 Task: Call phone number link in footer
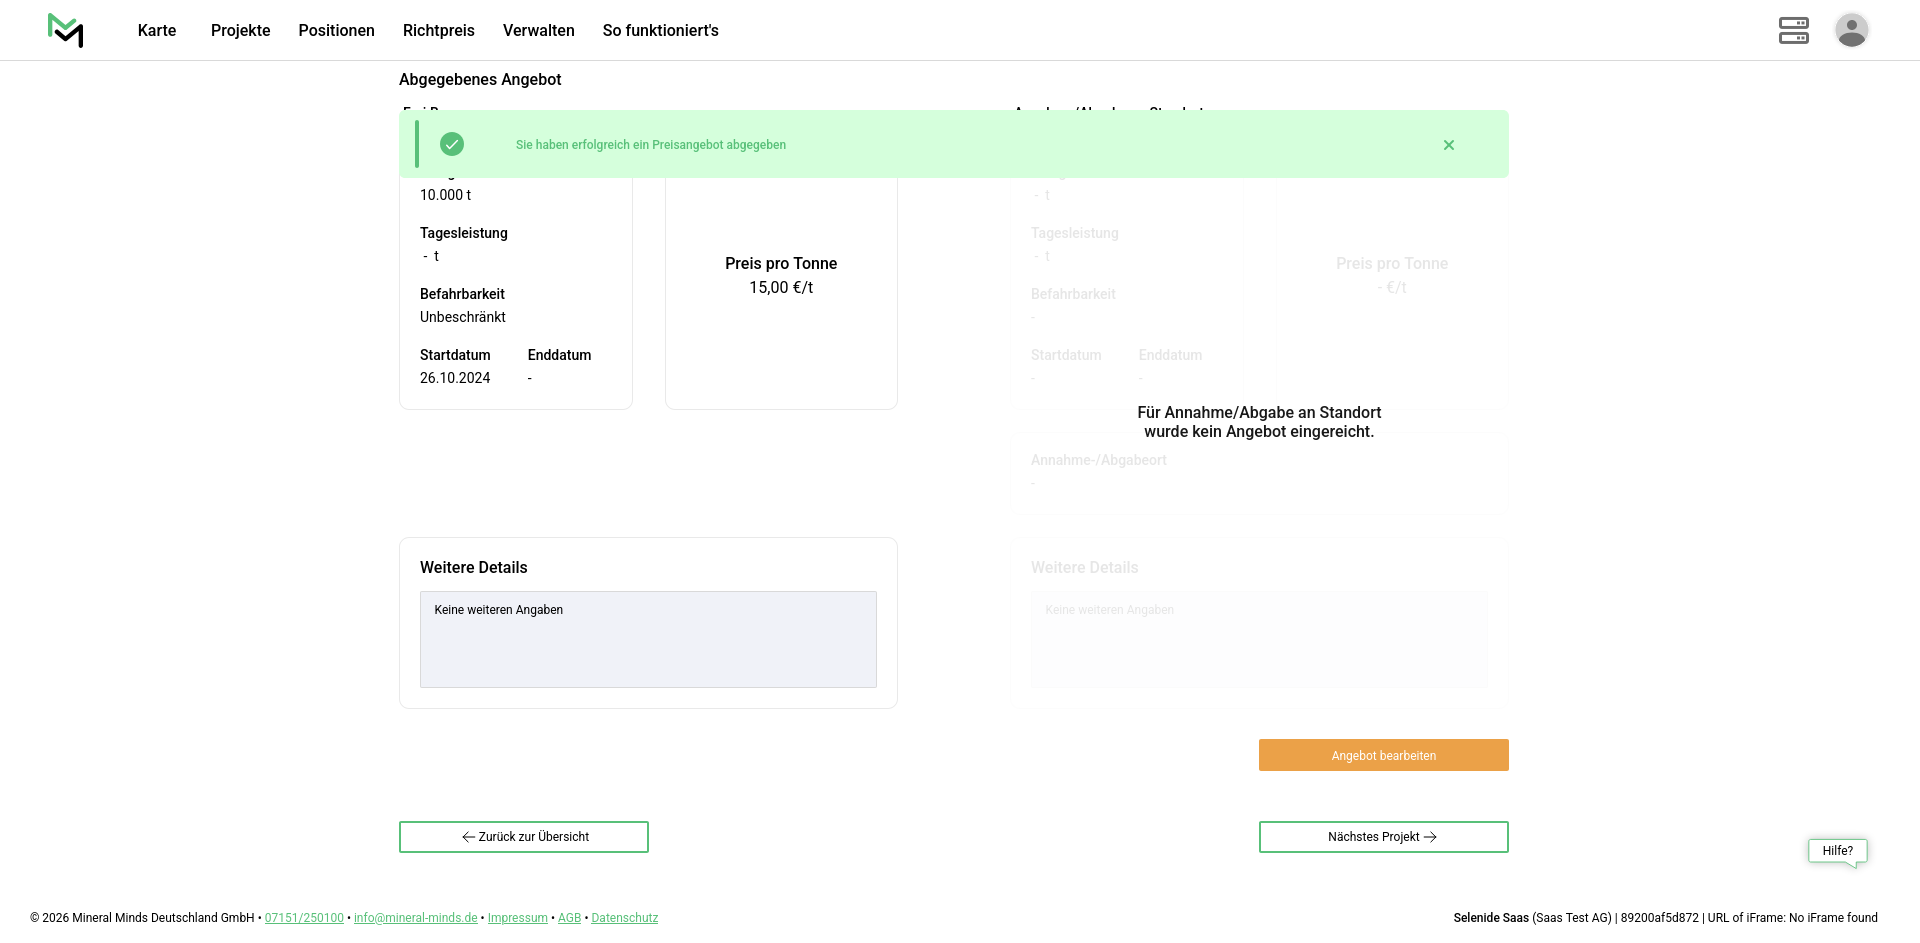coord(304,918)
